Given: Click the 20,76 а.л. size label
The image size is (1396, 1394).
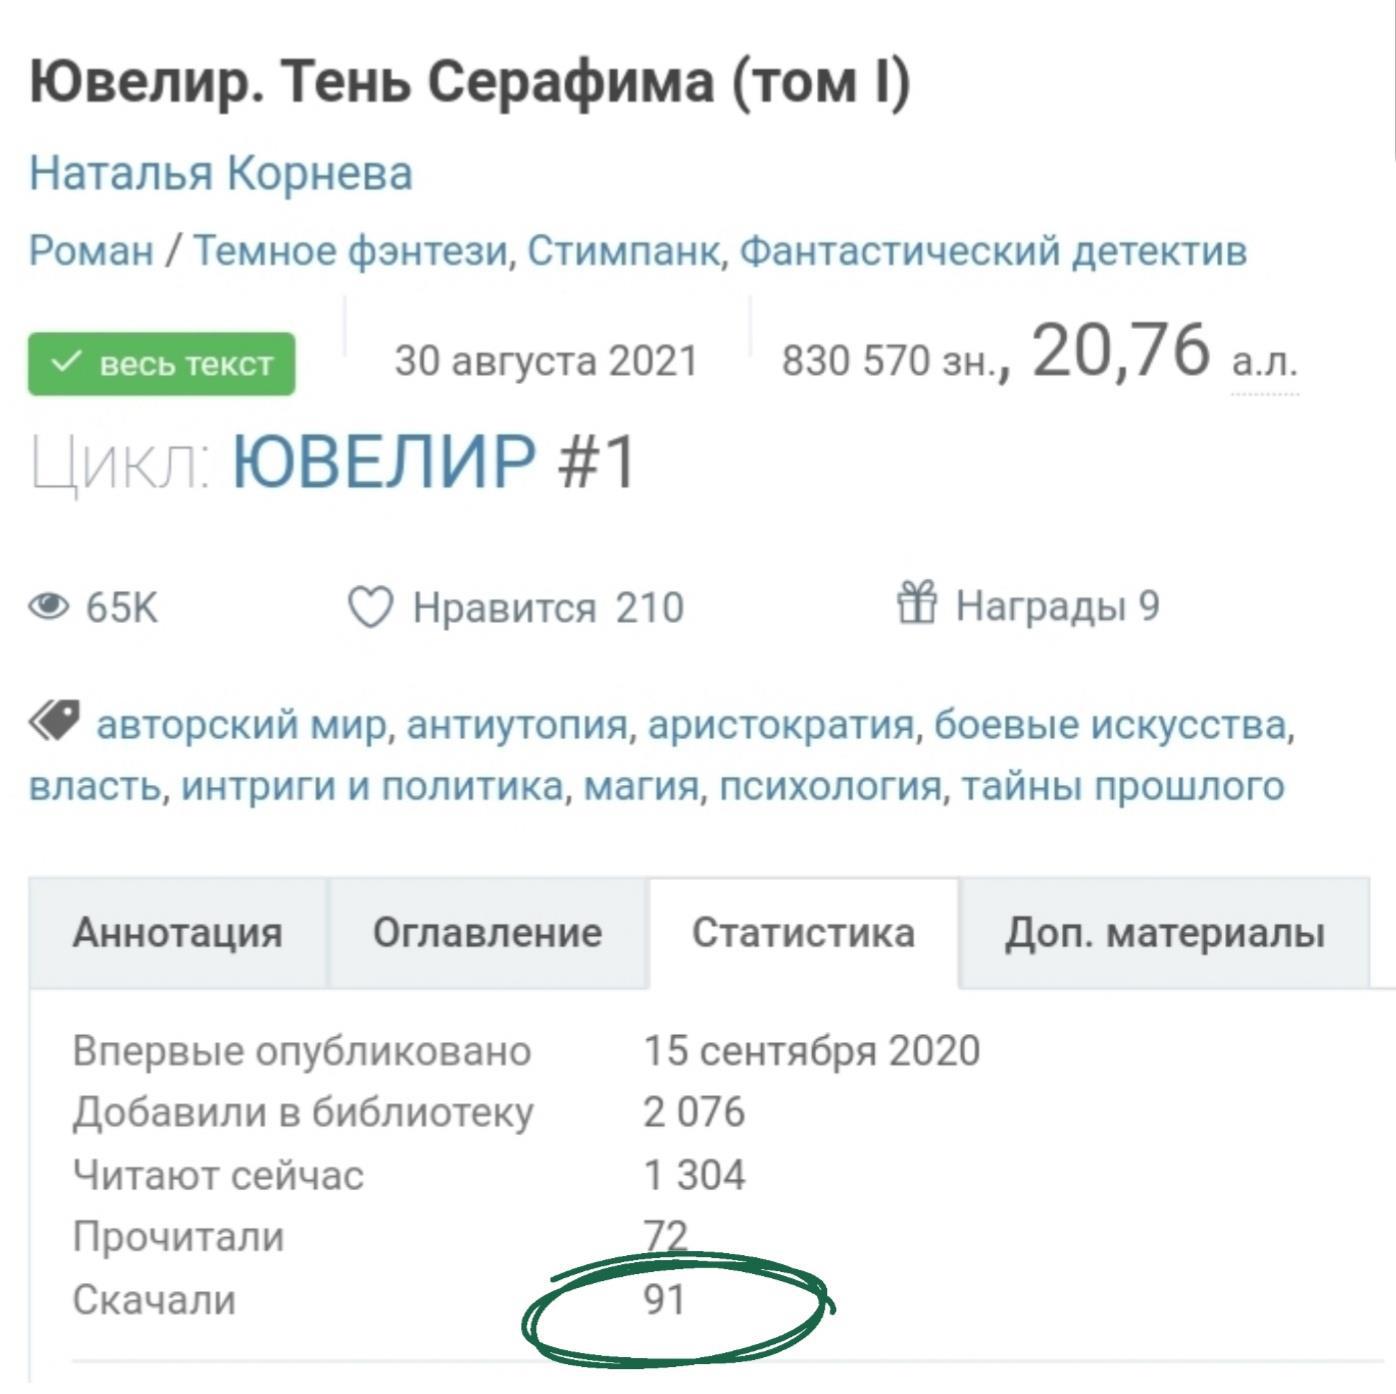Looking at the screenshot, I should [x=1165, y=354].
